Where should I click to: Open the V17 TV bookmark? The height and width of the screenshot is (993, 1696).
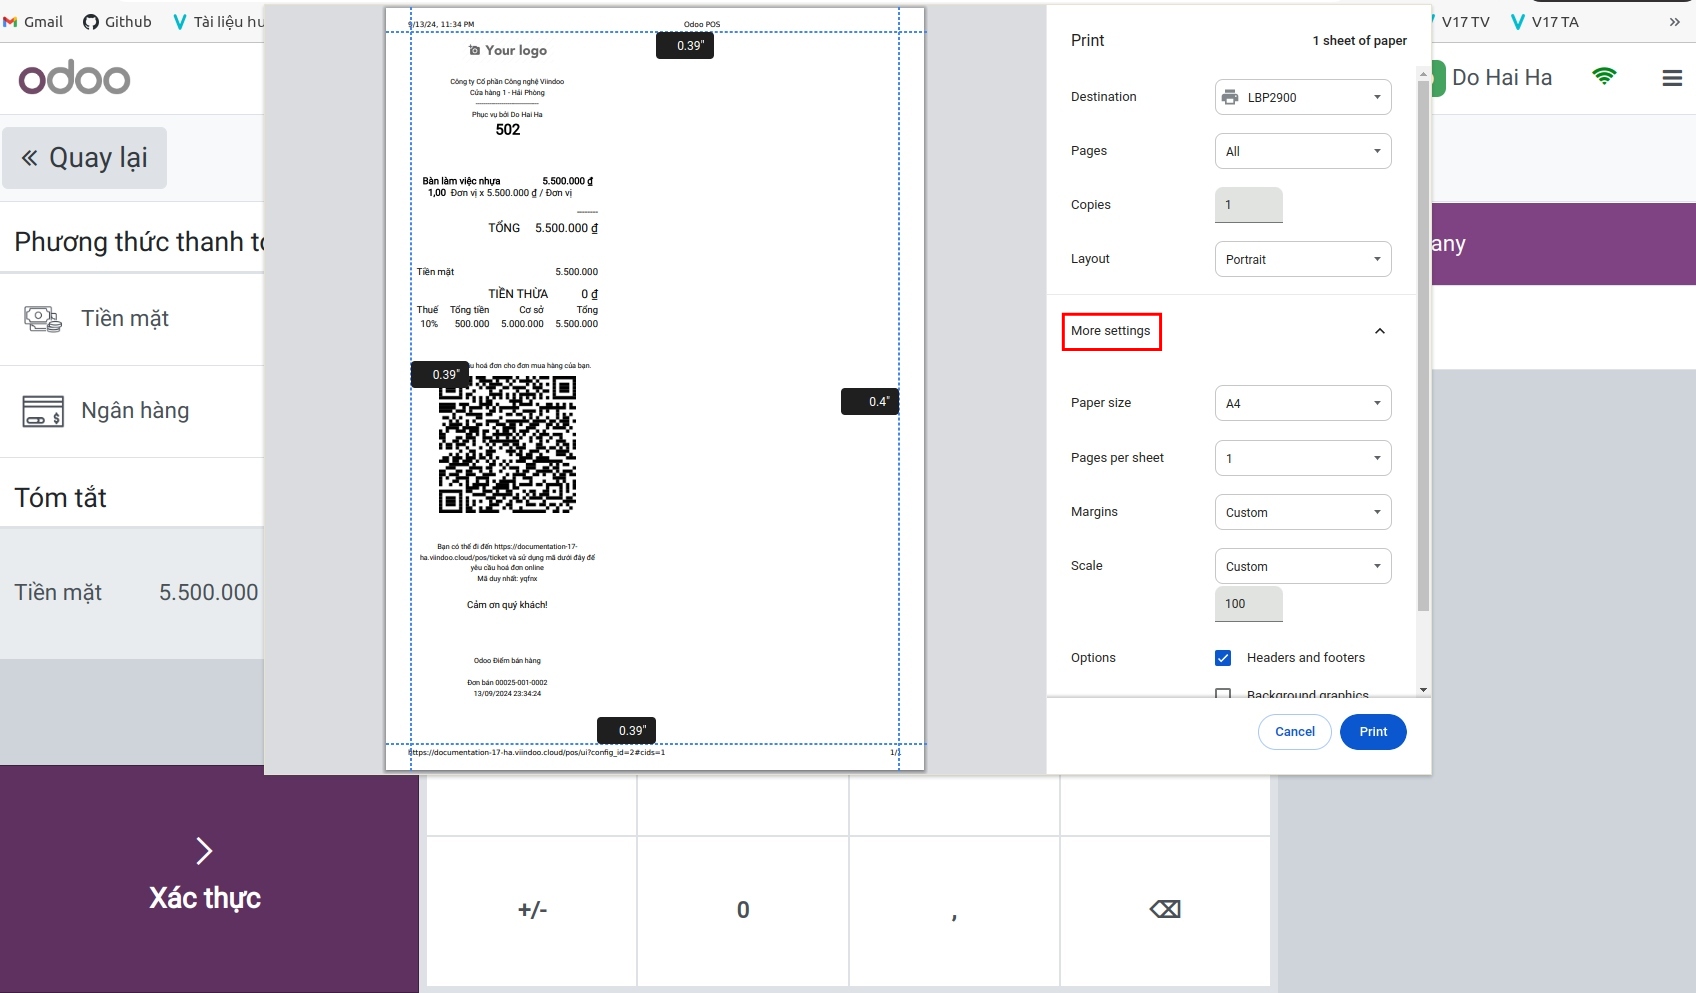click(1461, 21)
